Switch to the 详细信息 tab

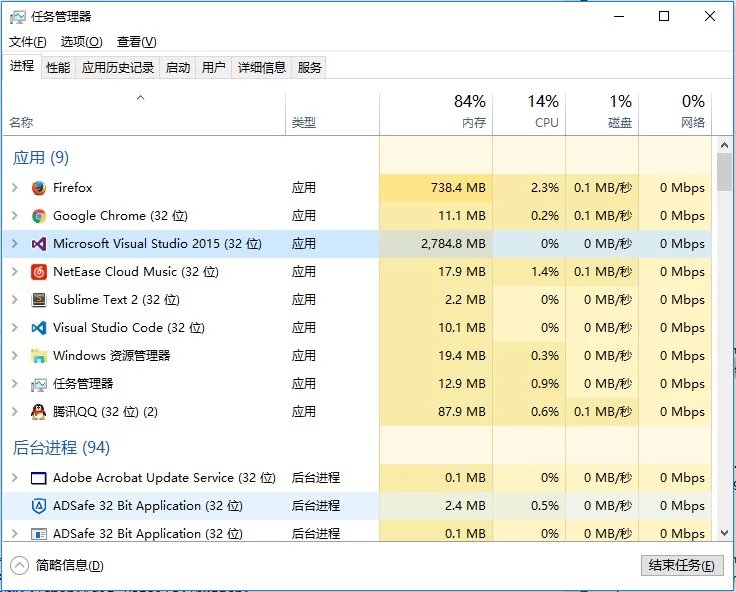click(262, 68)
